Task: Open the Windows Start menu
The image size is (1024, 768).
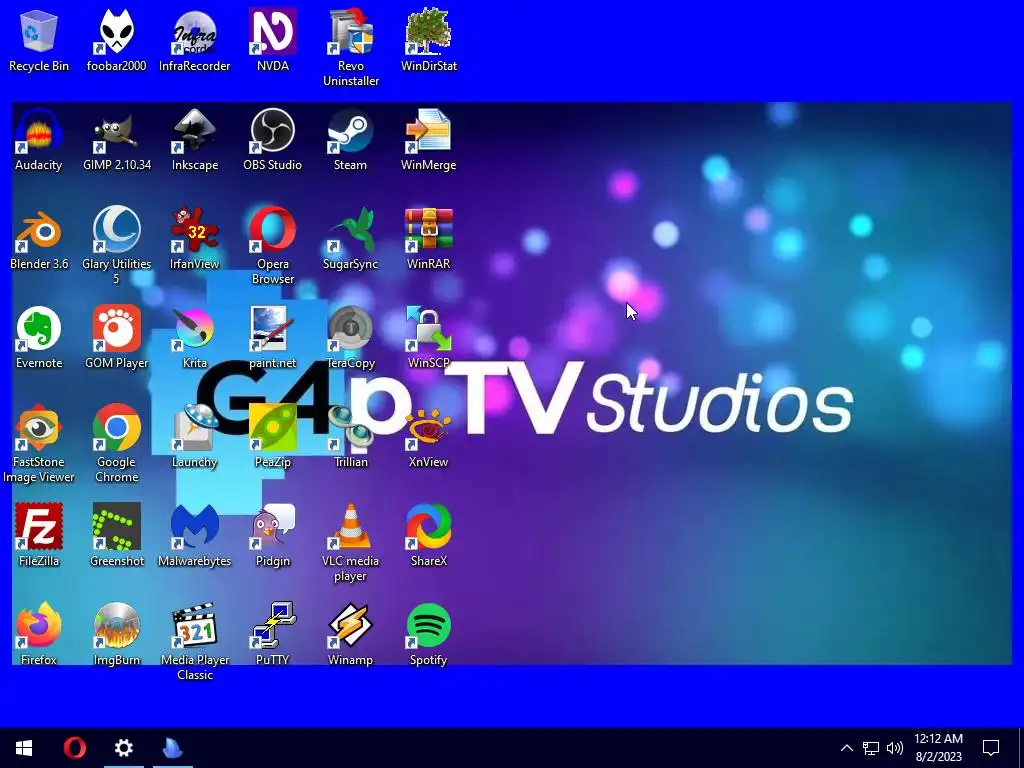Action: pyautogui.click(x=24, y=748)
